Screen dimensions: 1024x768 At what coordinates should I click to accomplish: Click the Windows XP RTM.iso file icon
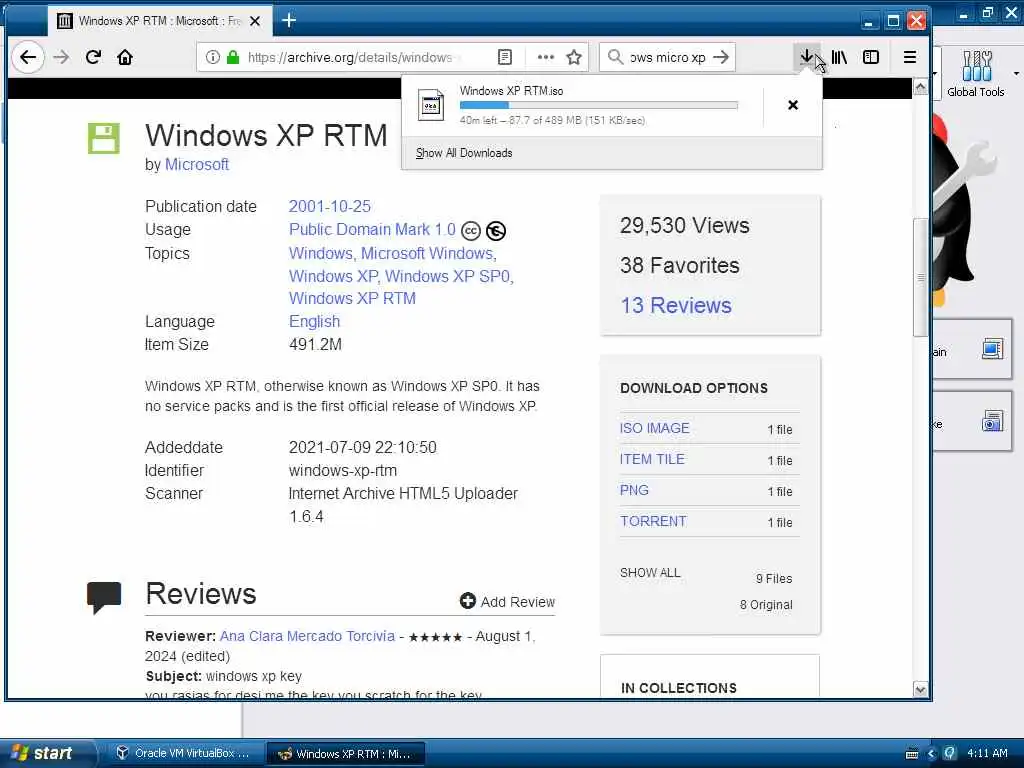[431, 105]
